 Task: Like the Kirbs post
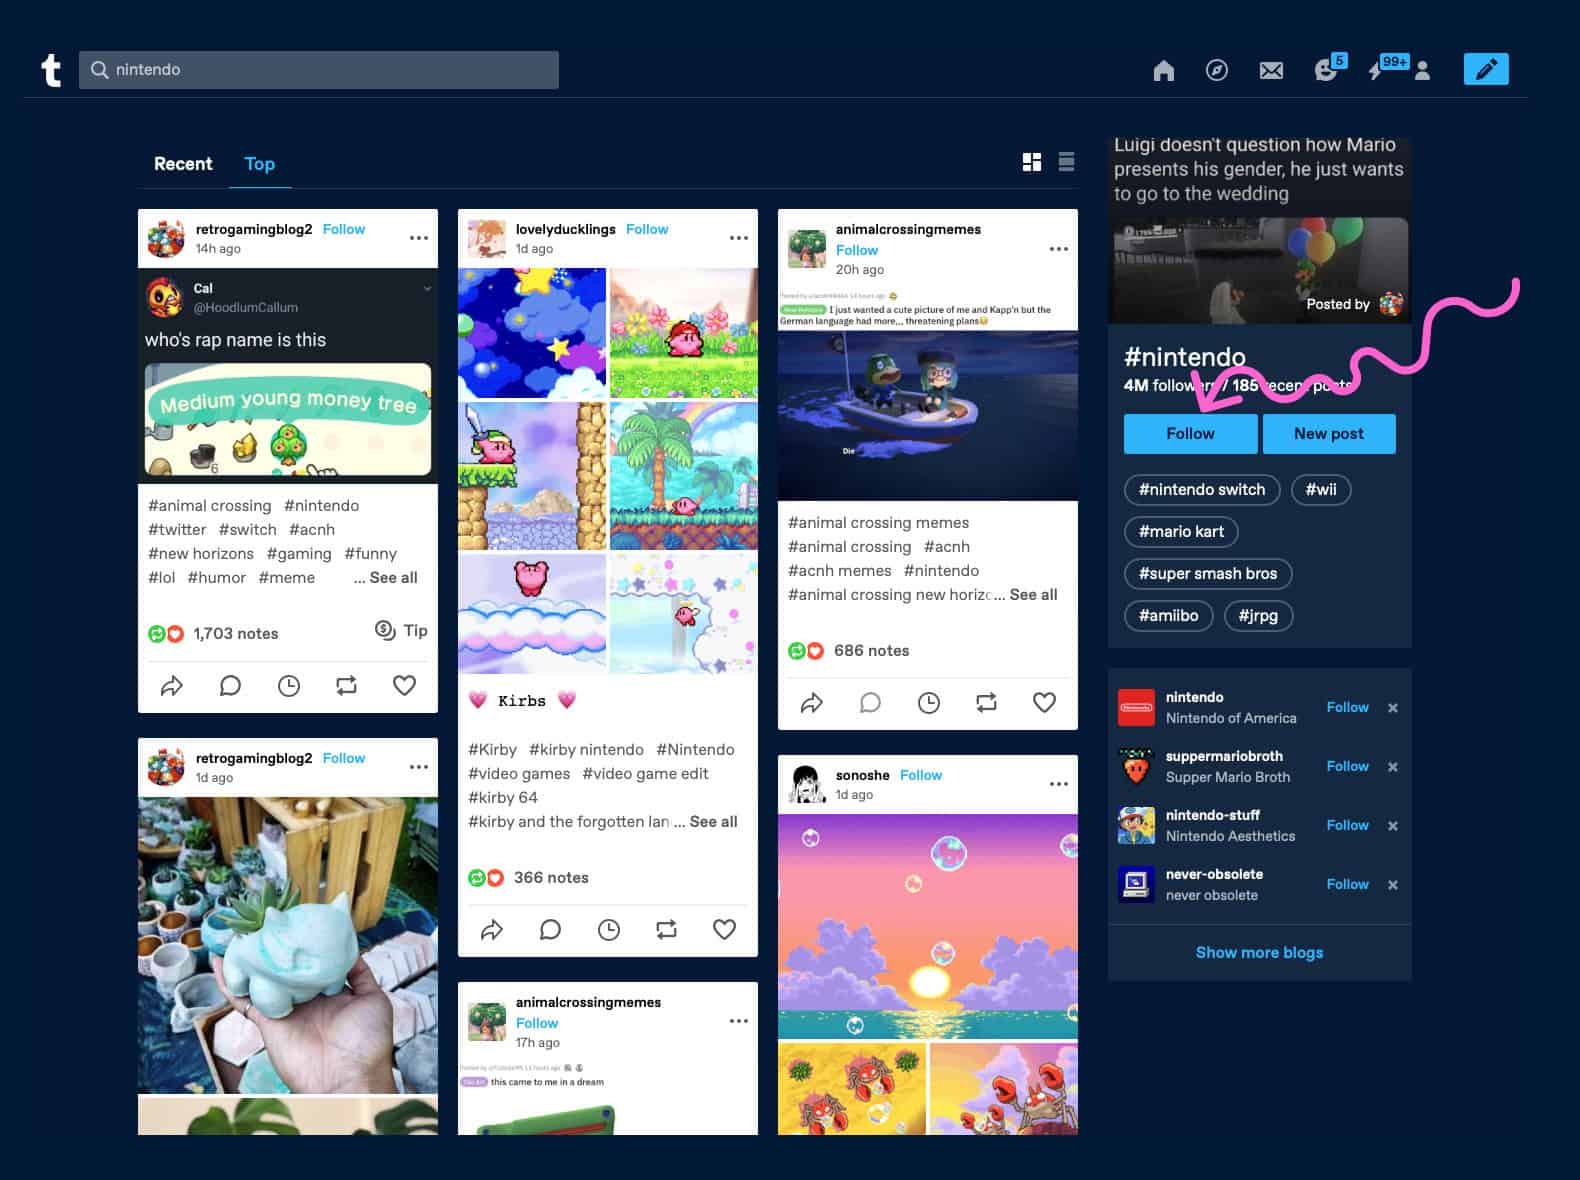(724, 931)
